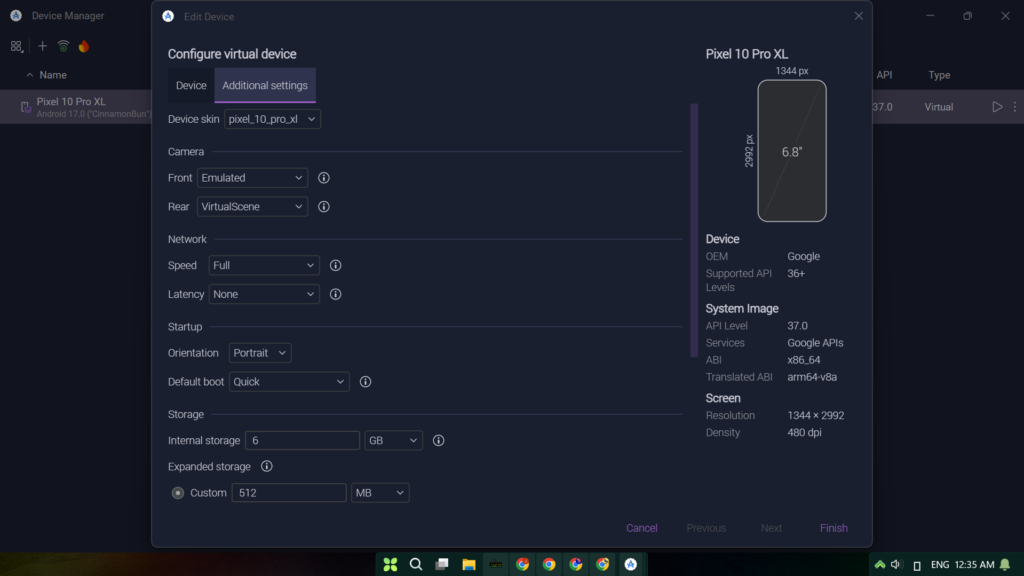This screenshot has width=1024, height=576.
Task: Open Windows Start menu in taskbar
Action: click(390, 564)
